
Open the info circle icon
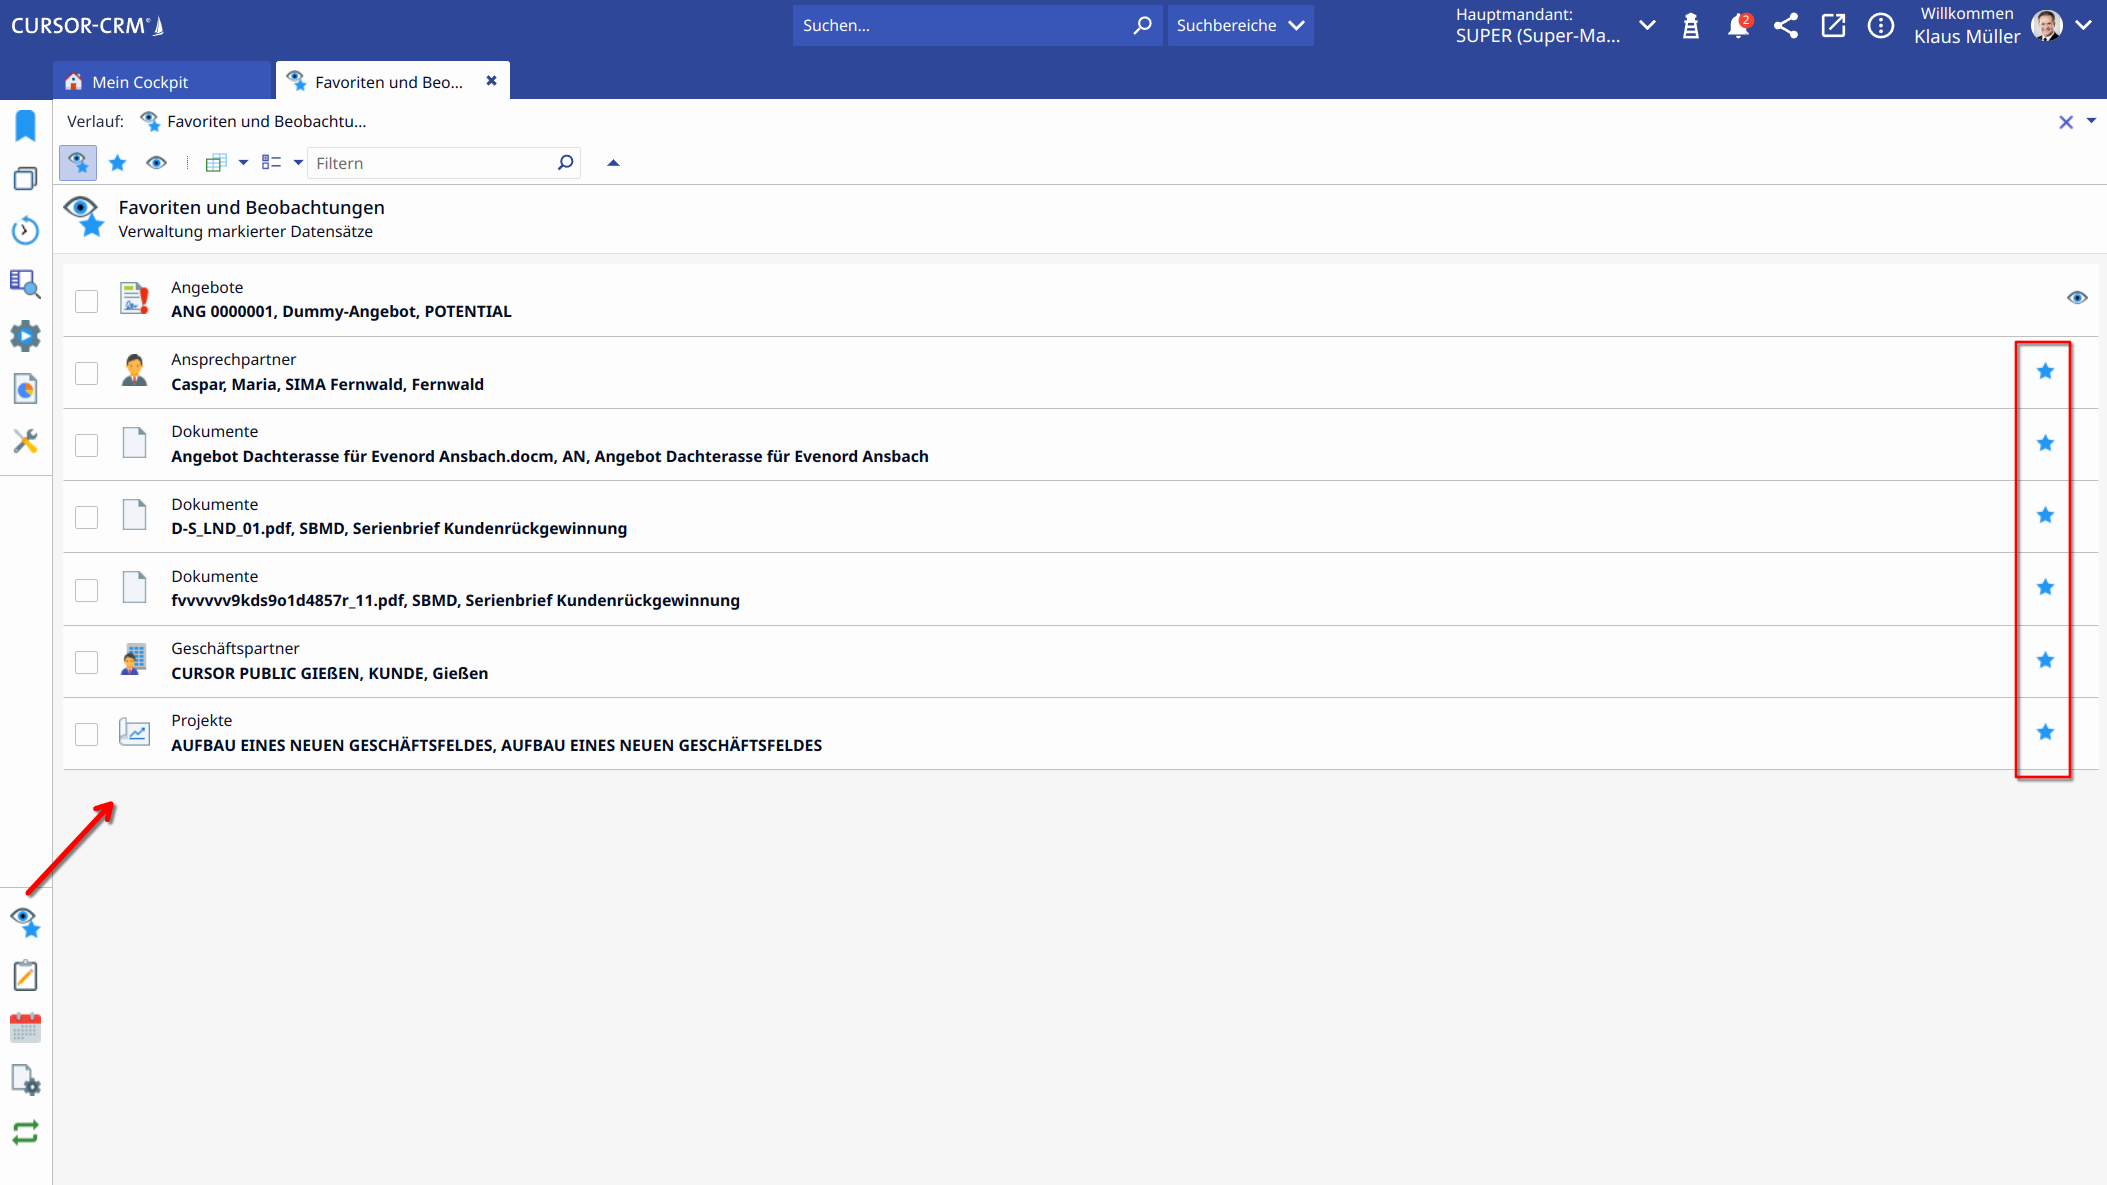tap(1881, 26)
